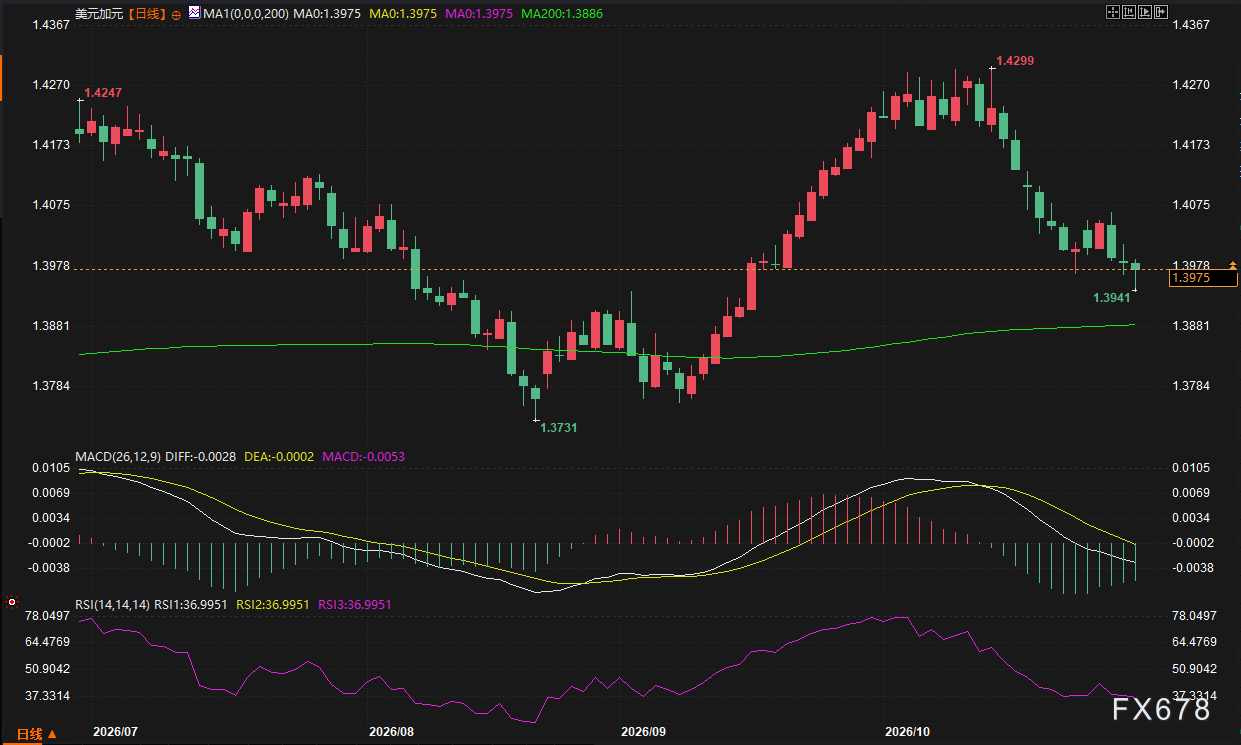Click the chart play-forward axis icon
Screen dimensions: 1241x745
coord(1145,12)
